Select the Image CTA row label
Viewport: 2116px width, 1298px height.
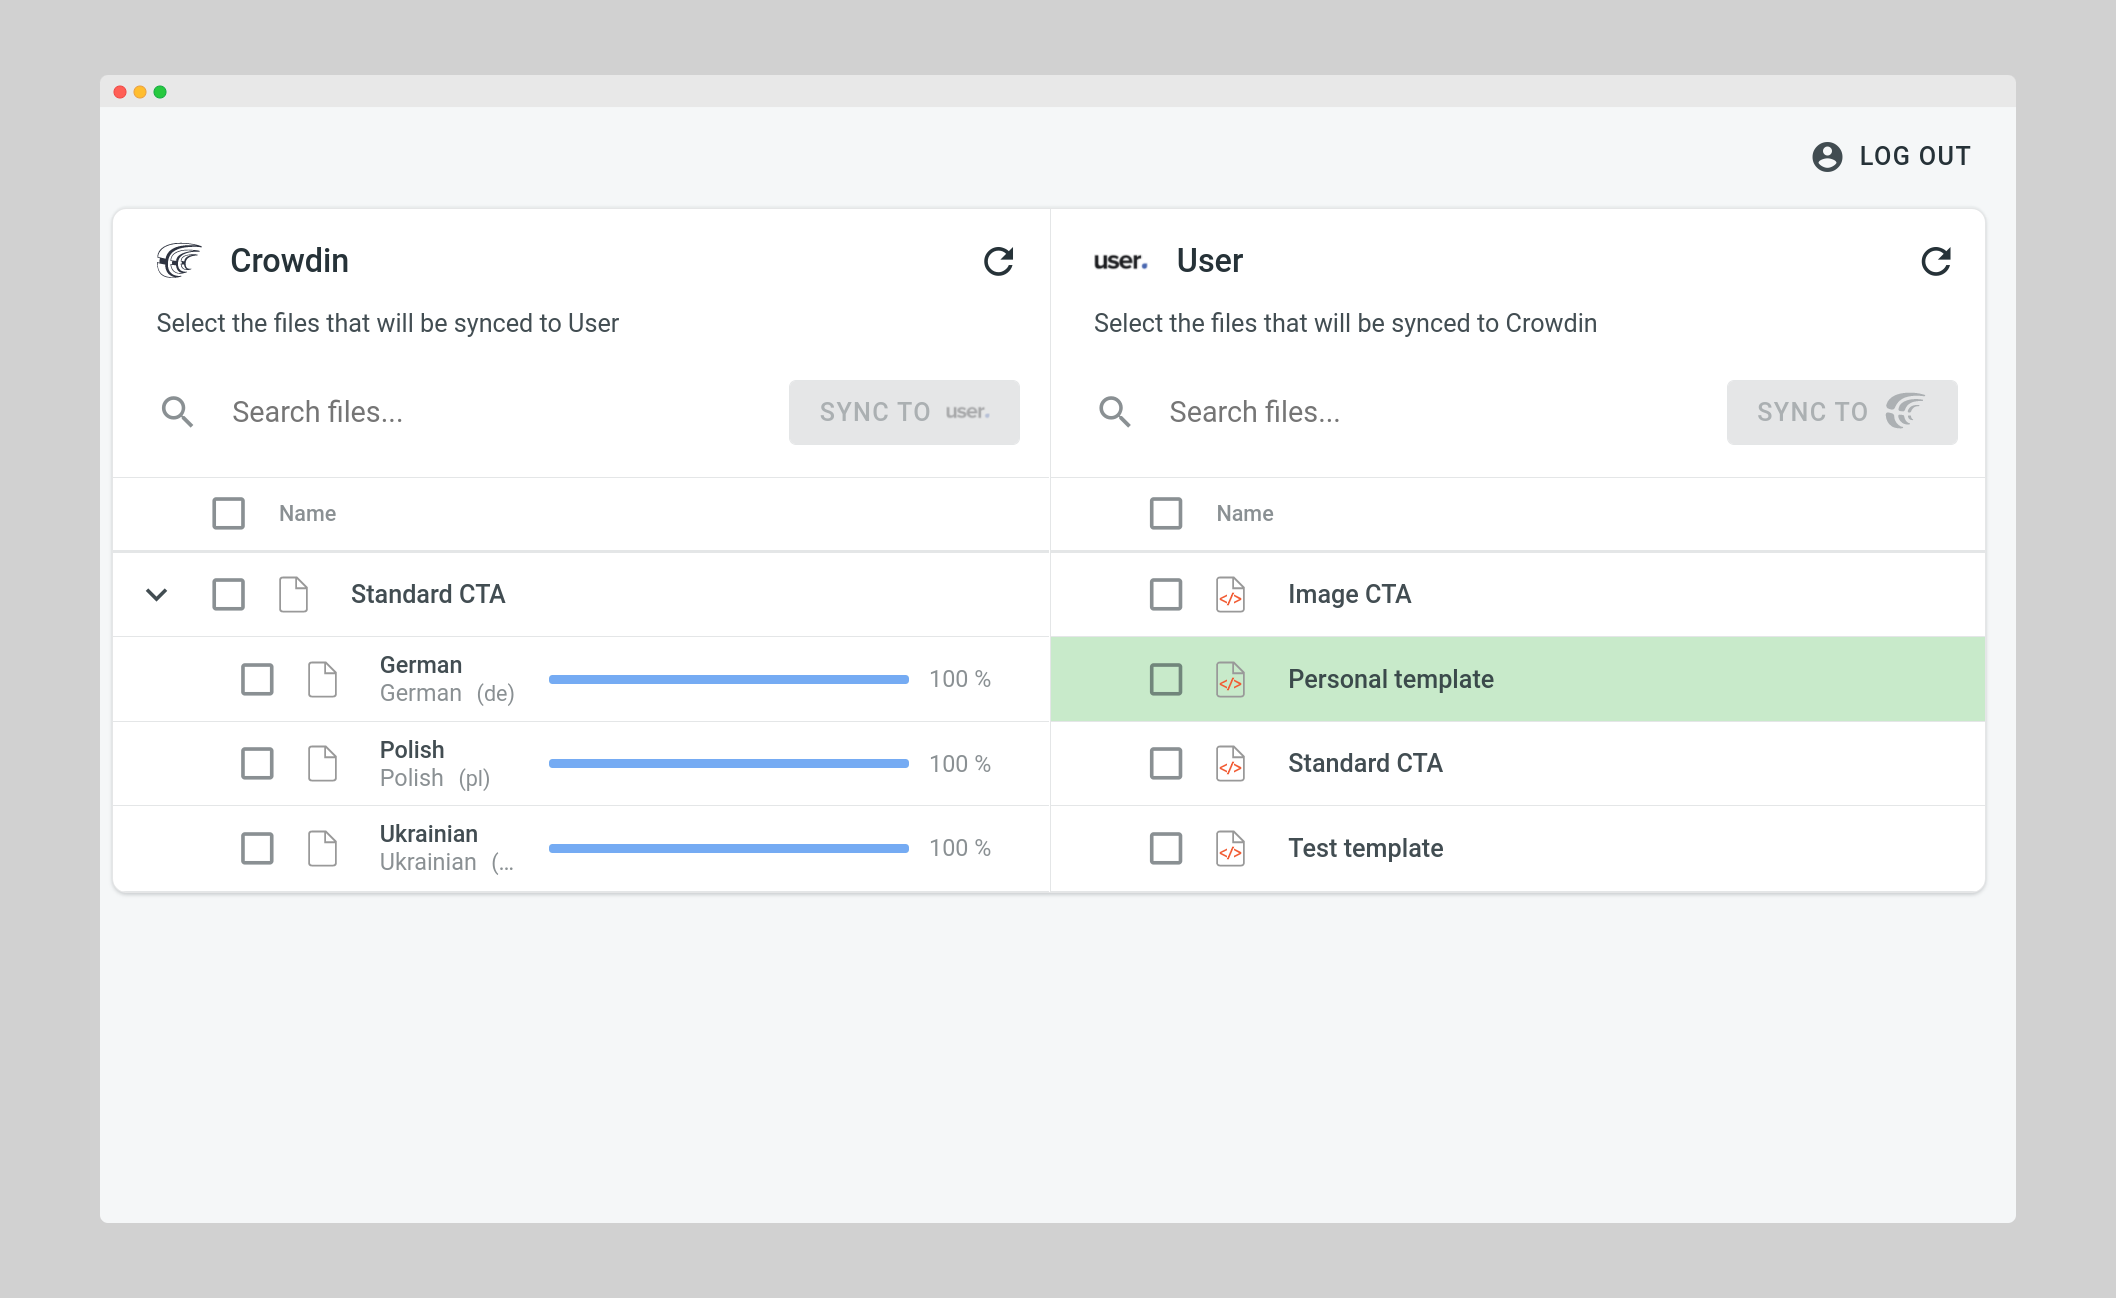coord(1350,594)
